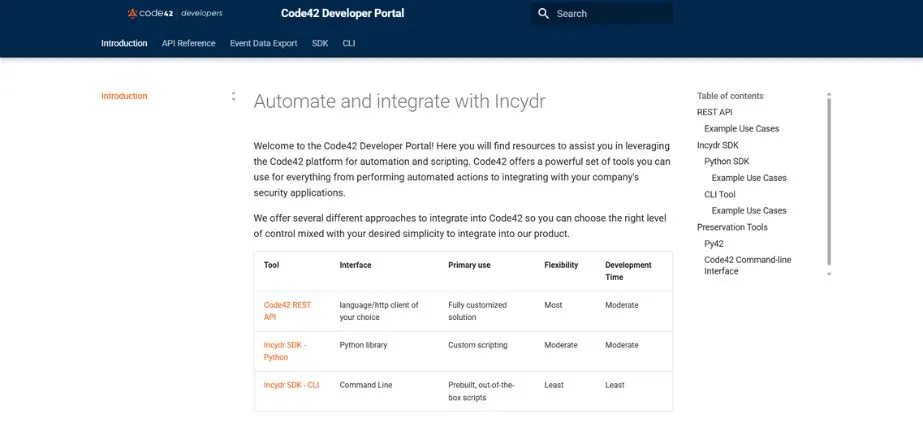Click the Code42 developers logo
Screen dimensions: 923x435
(175, 14)
